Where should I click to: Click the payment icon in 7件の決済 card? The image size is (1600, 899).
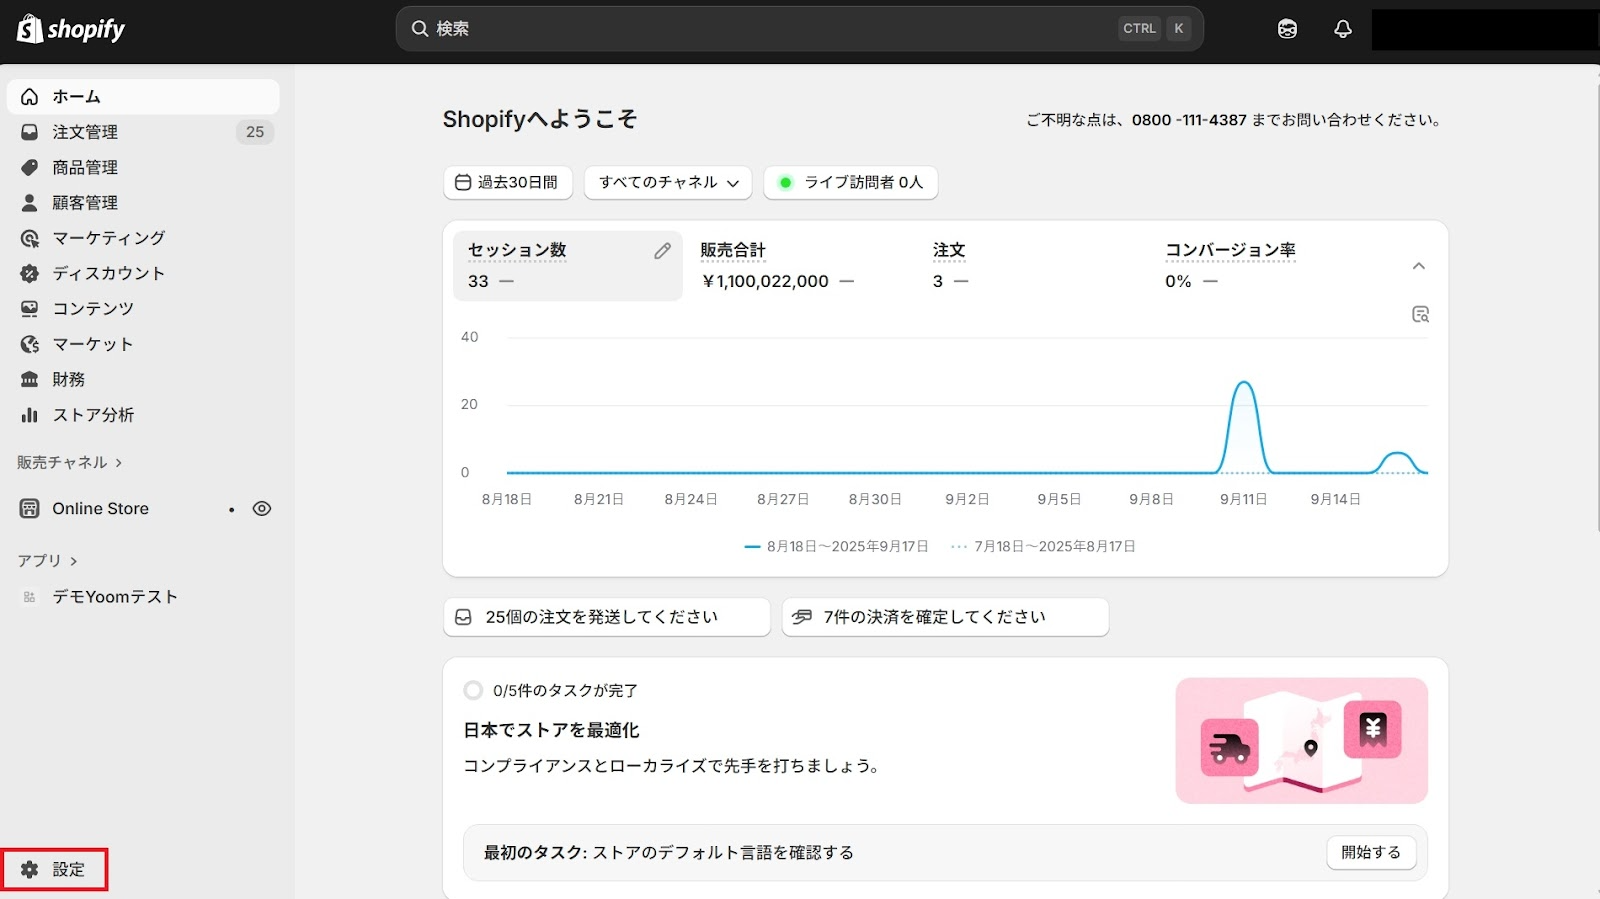[802, 618]
